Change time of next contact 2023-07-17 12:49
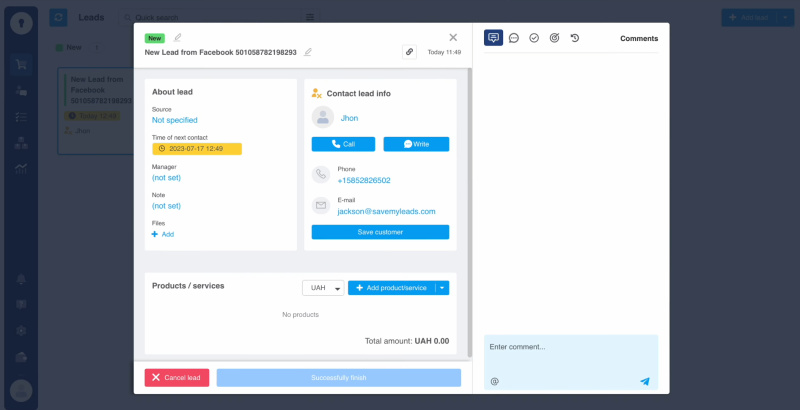 point(197,149)
